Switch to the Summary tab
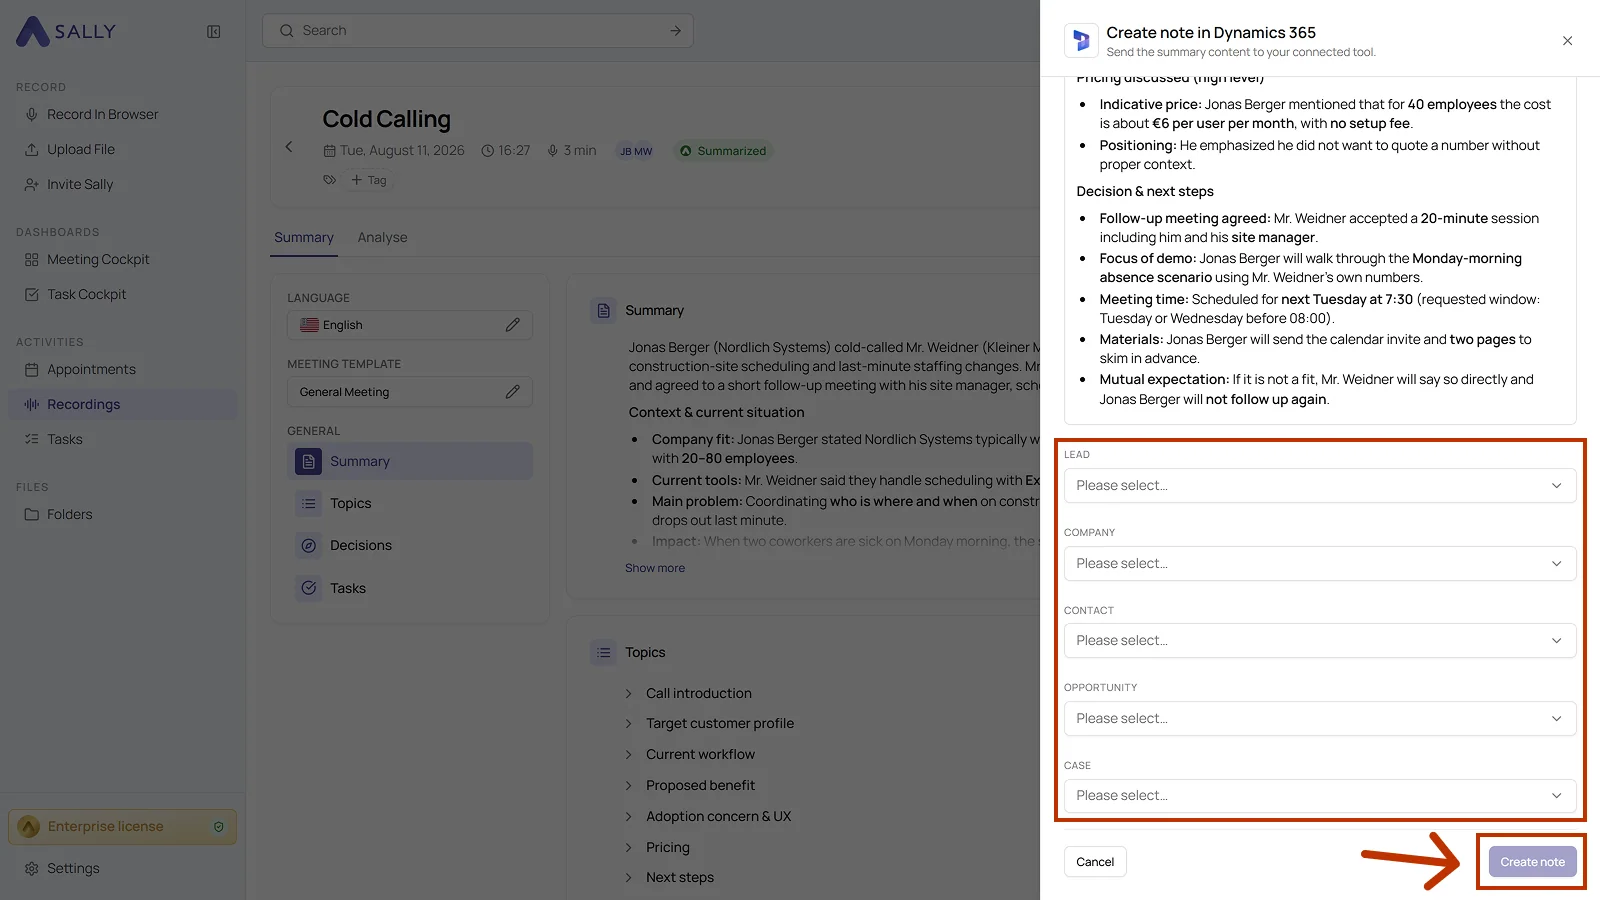The image size is (1600, 900). (x=304, y=237)
